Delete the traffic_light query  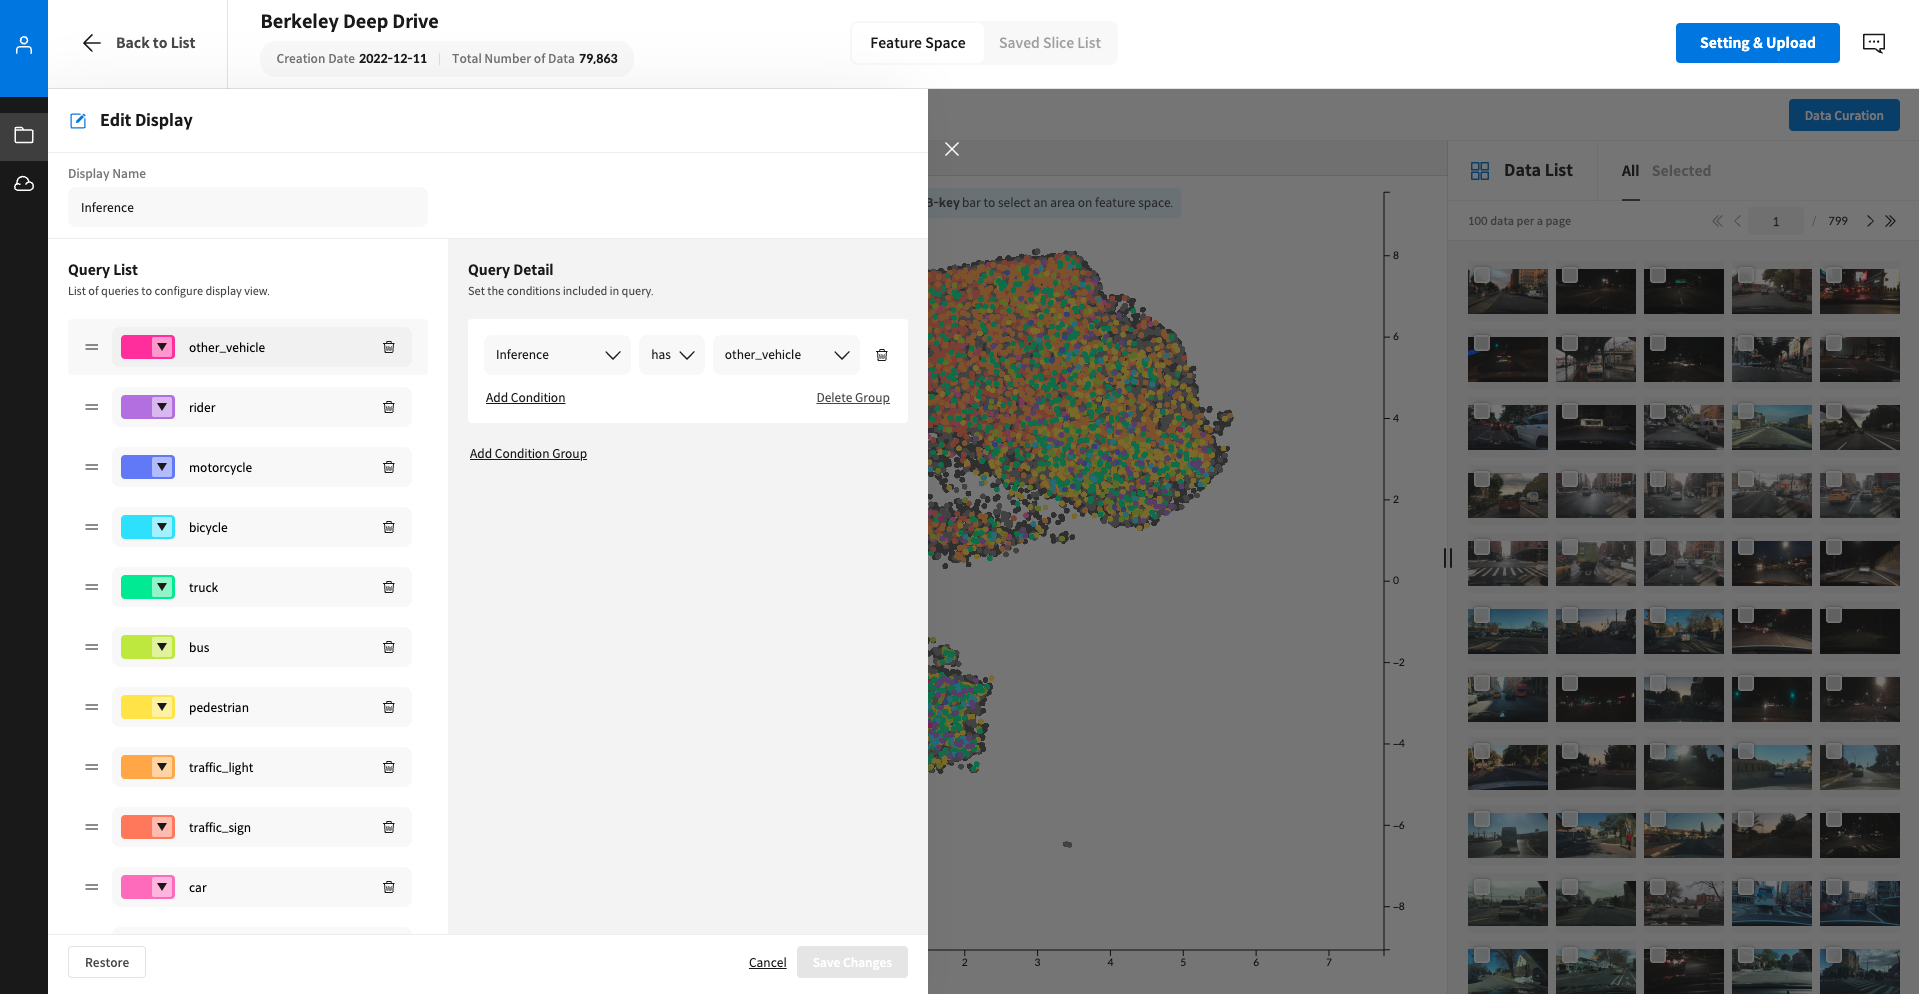pos(389,767)
